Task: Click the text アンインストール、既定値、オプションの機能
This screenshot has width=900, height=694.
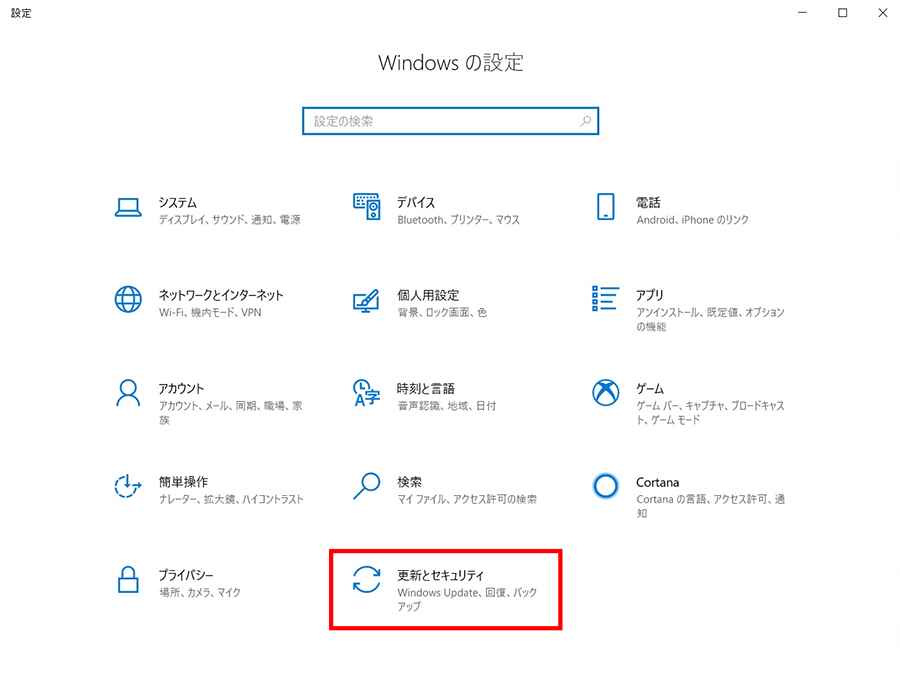Action: click(711, 320)
